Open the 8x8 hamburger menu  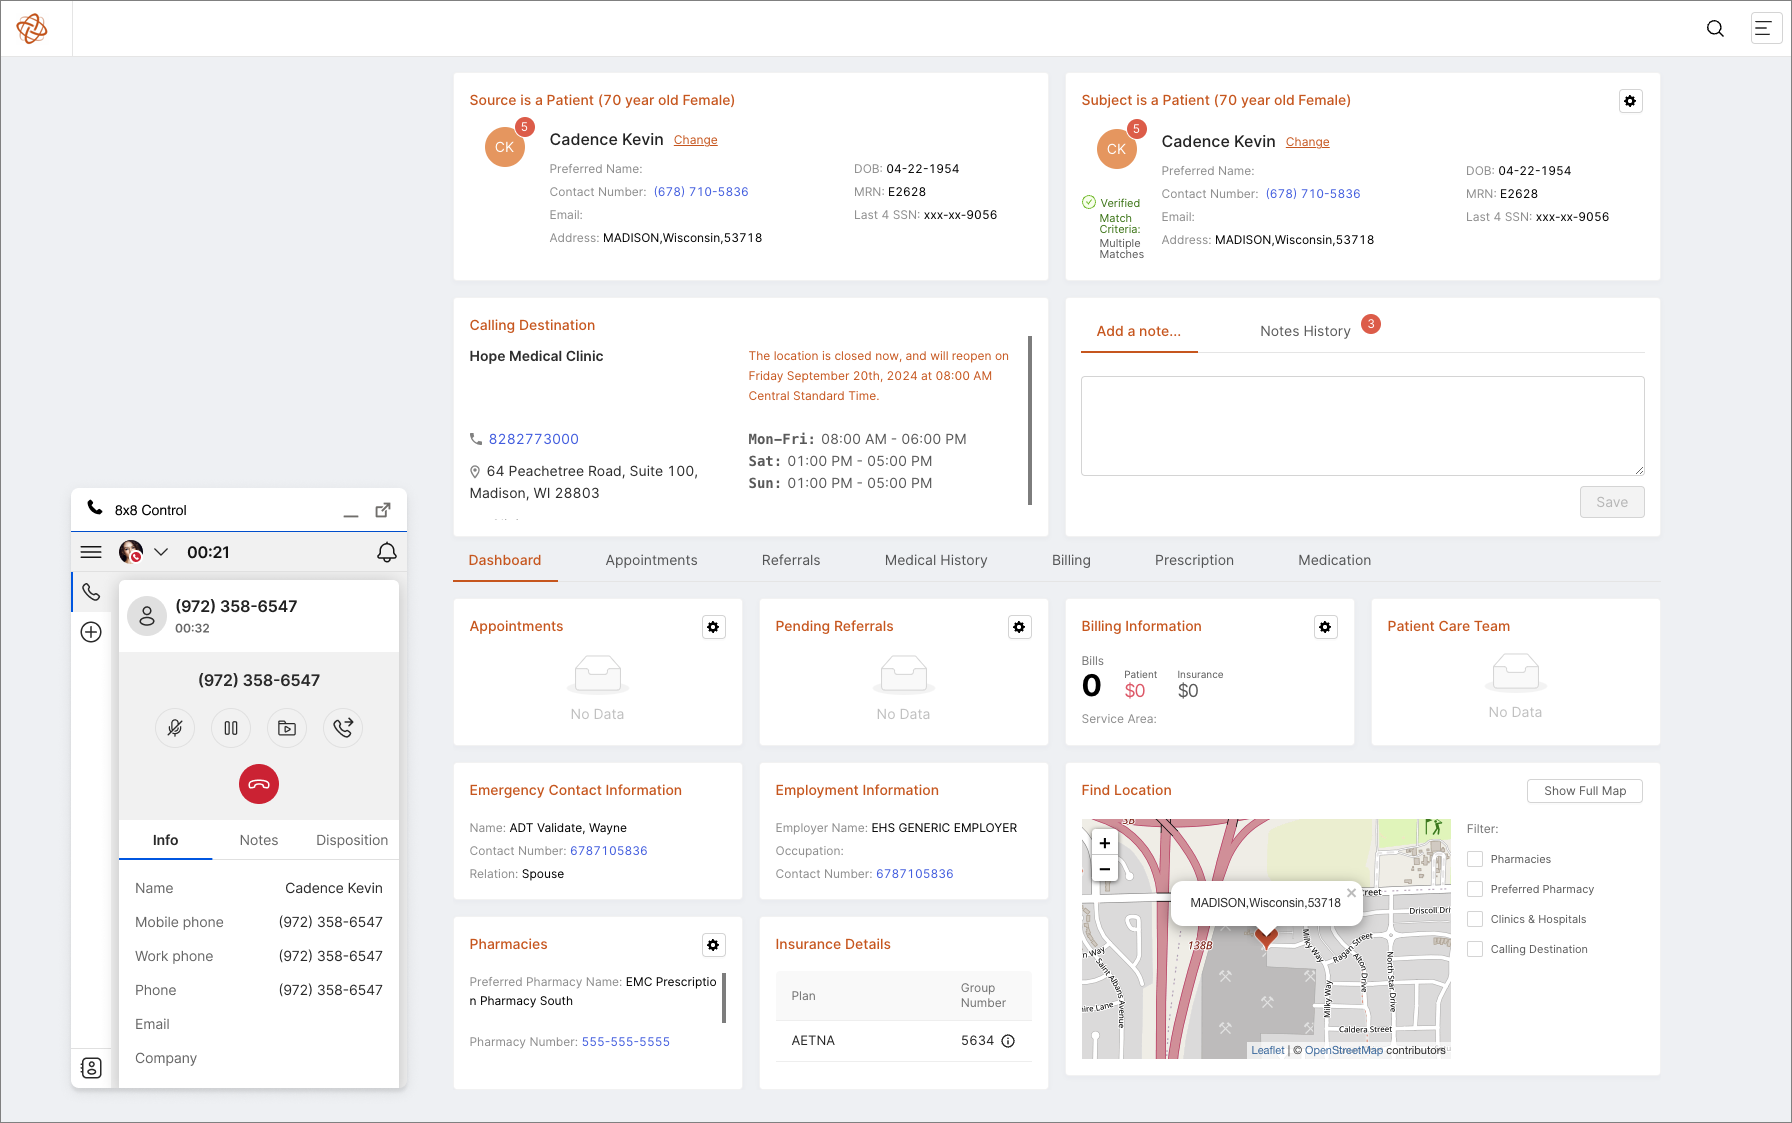(91, 552)
